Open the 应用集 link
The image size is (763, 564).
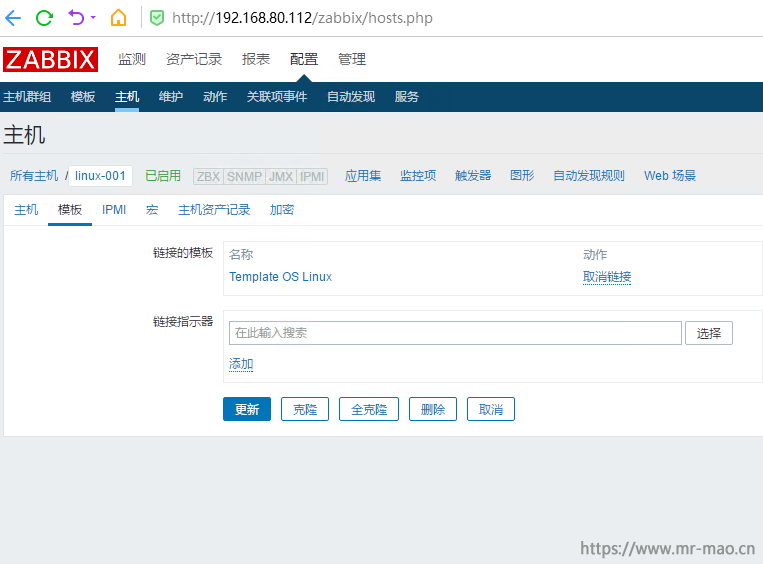[x=363, y=176]
